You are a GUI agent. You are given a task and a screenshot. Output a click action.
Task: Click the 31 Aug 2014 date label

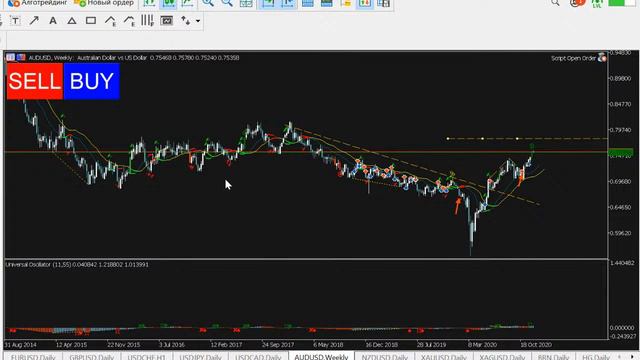click(20, 344)
